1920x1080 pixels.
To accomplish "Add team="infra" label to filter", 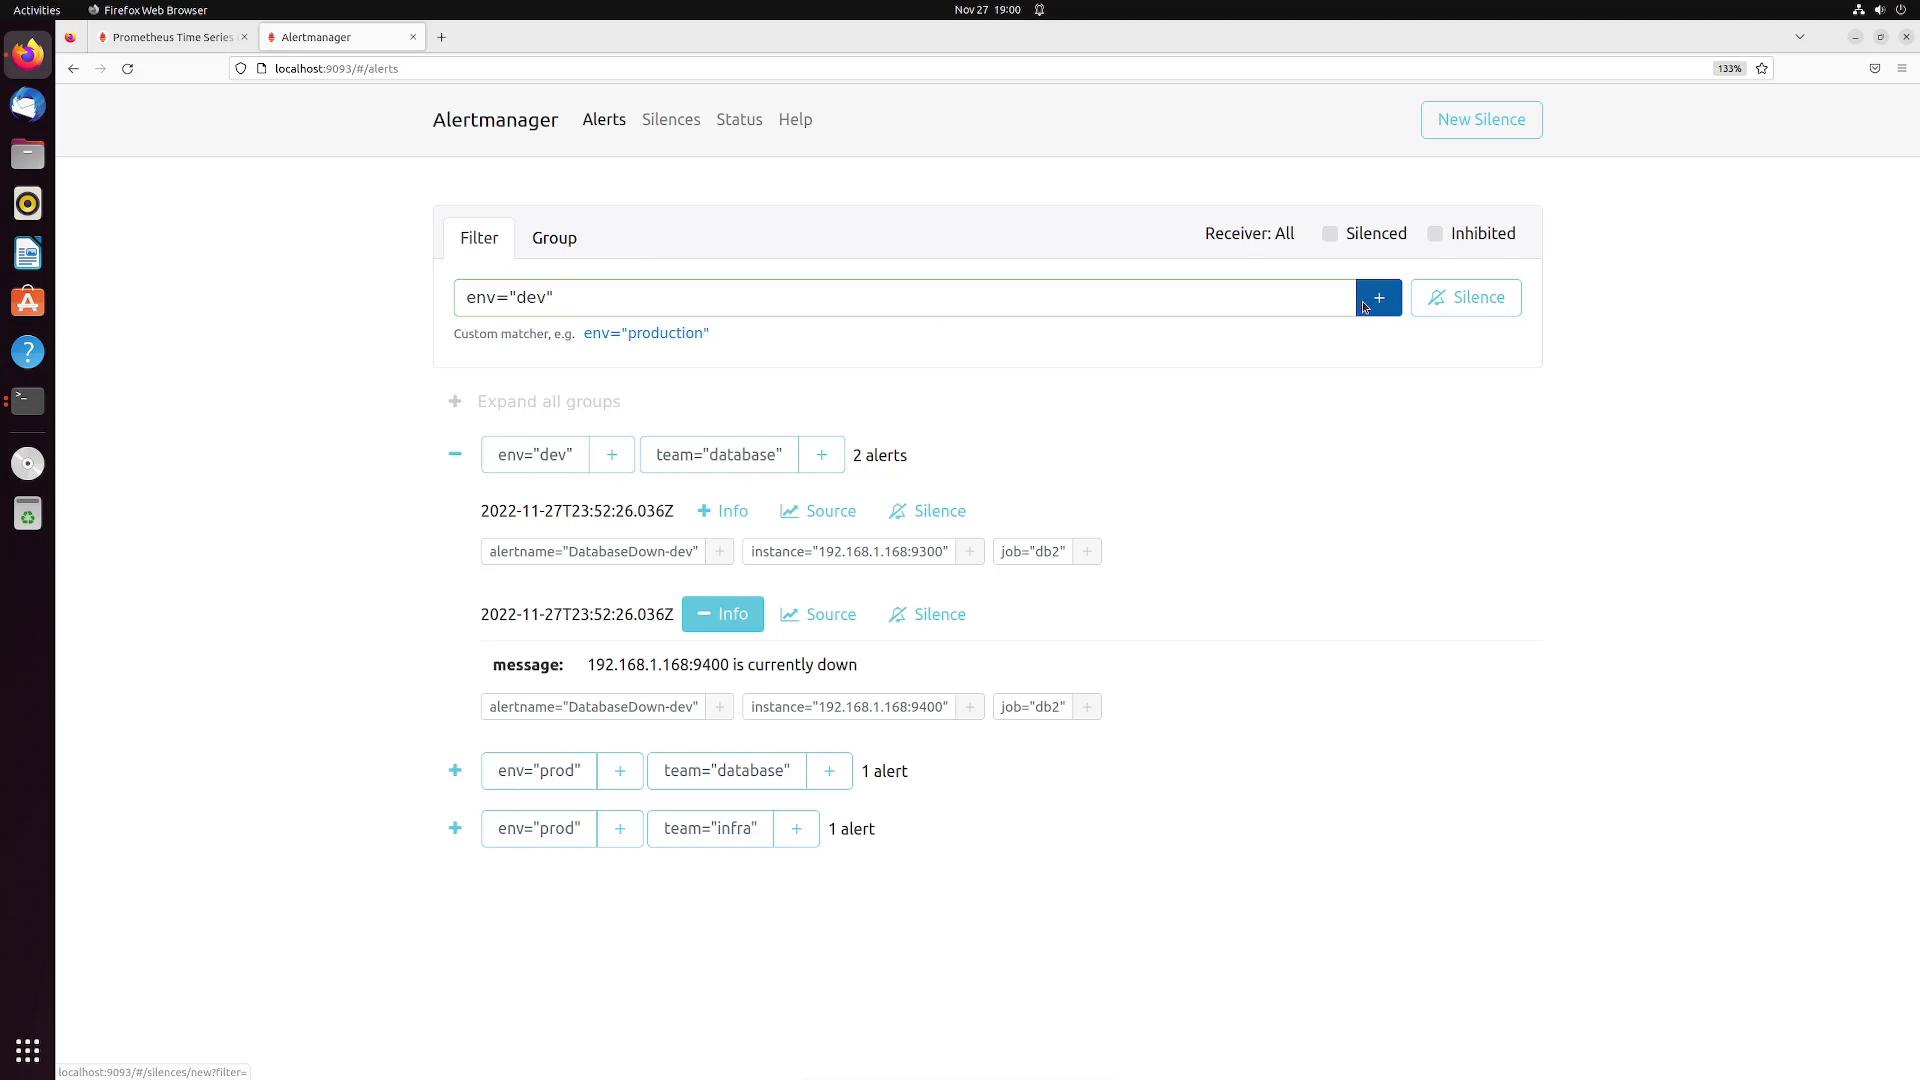I will click(x=796, y=829).
